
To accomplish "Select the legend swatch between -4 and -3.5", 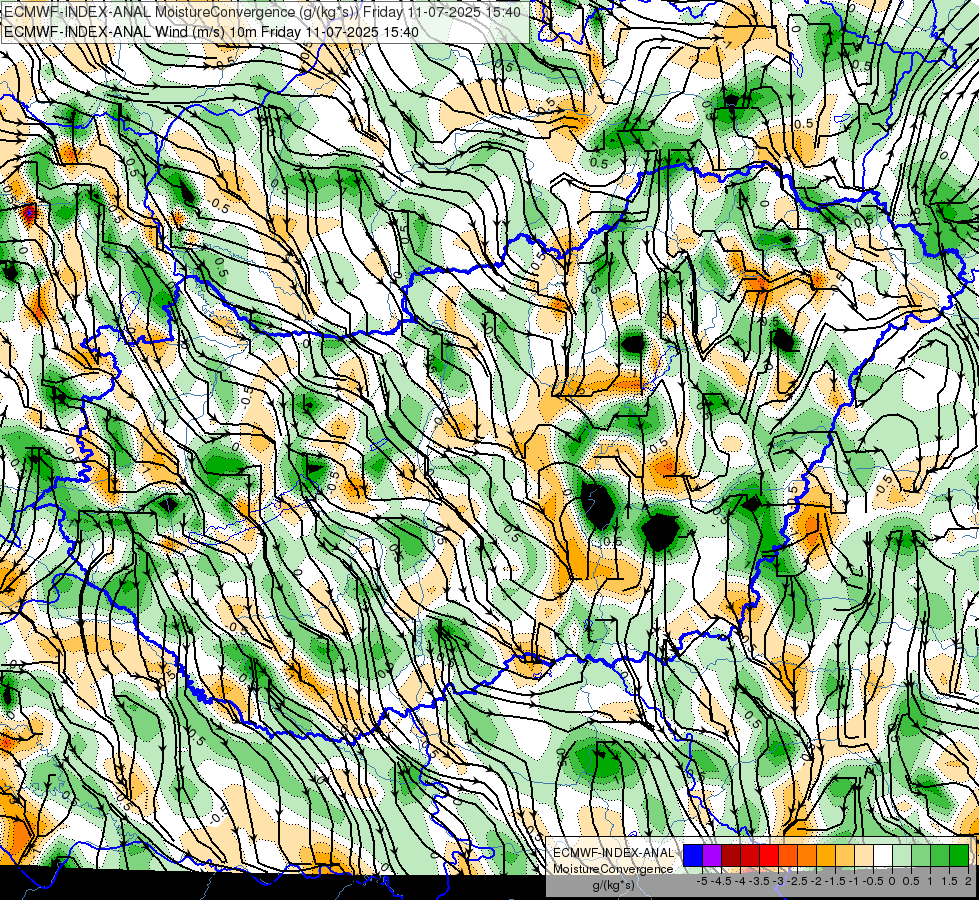I will coord(750,855).
